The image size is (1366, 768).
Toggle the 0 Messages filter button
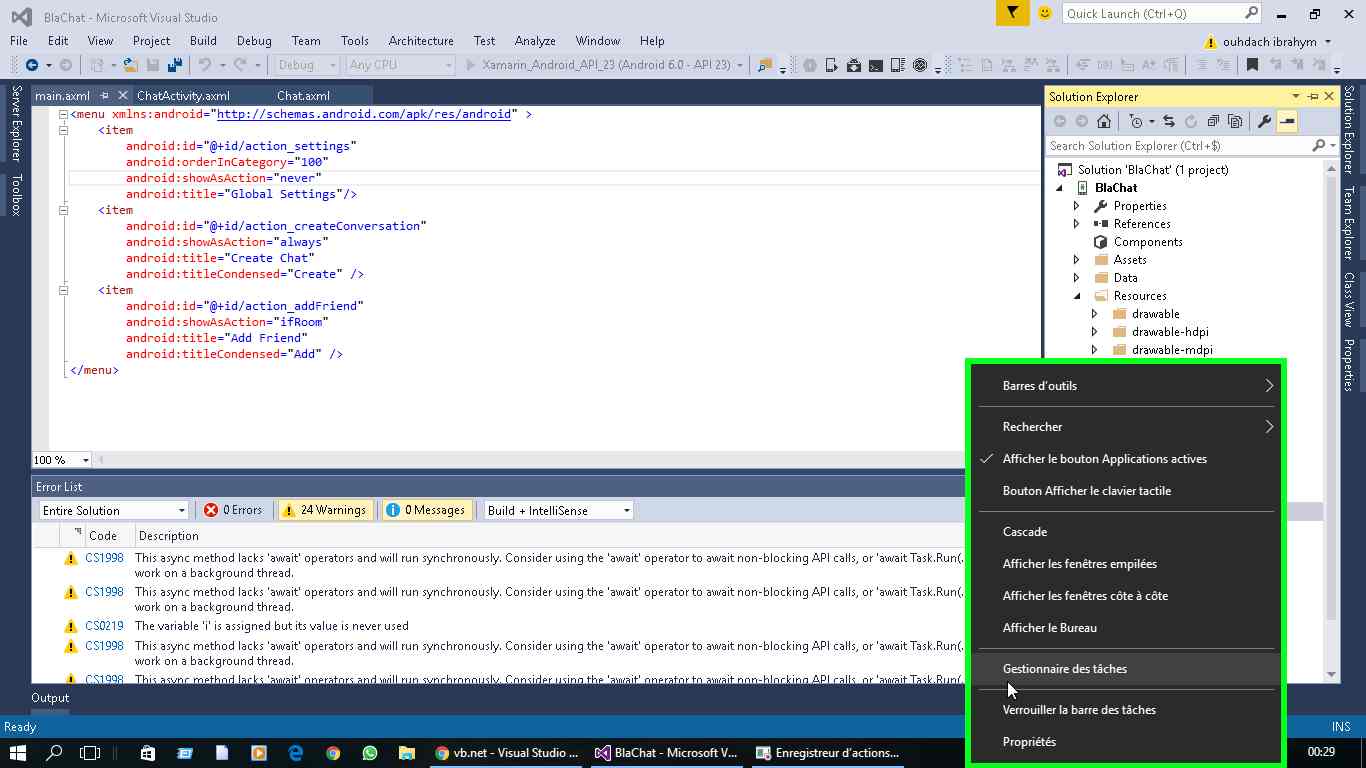point(427,510)
